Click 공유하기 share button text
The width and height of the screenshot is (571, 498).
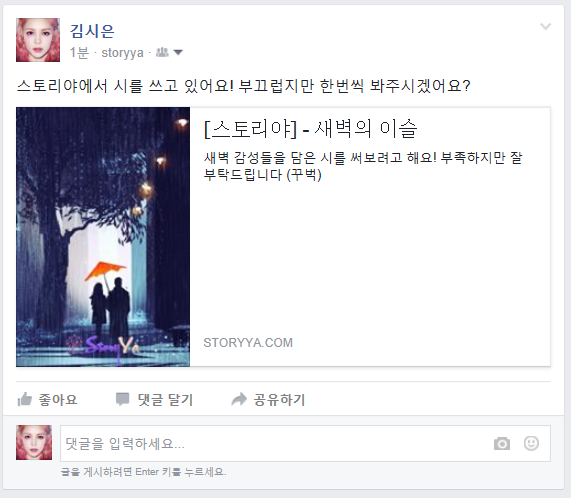[x=279, y=399]
